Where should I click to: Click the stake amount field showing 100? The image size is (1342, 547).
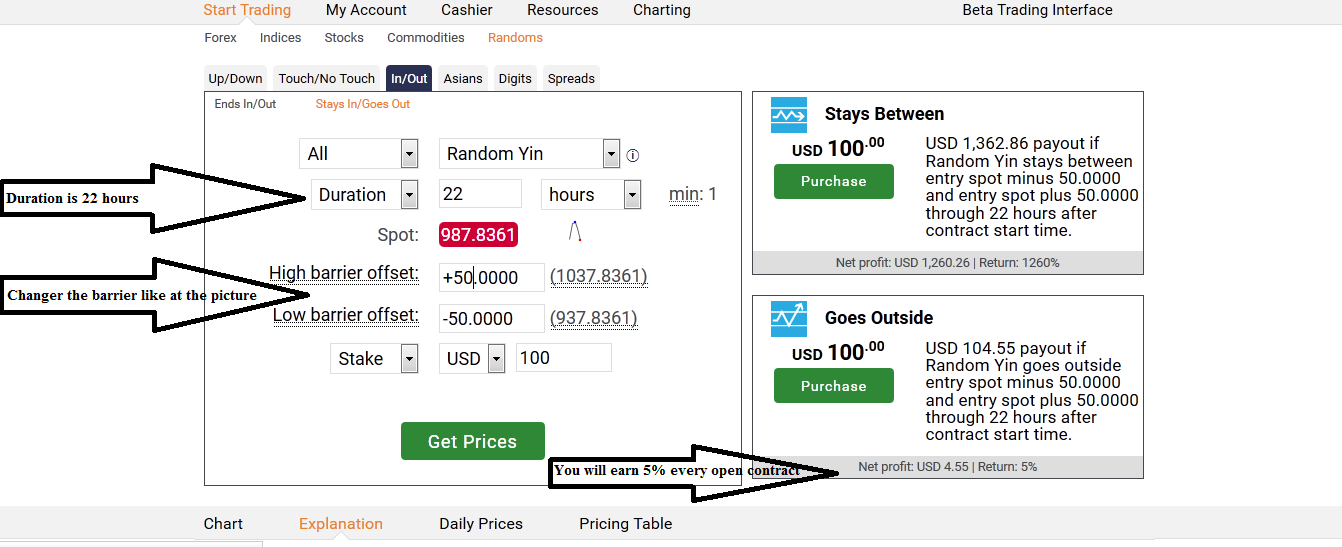point(564,358)
